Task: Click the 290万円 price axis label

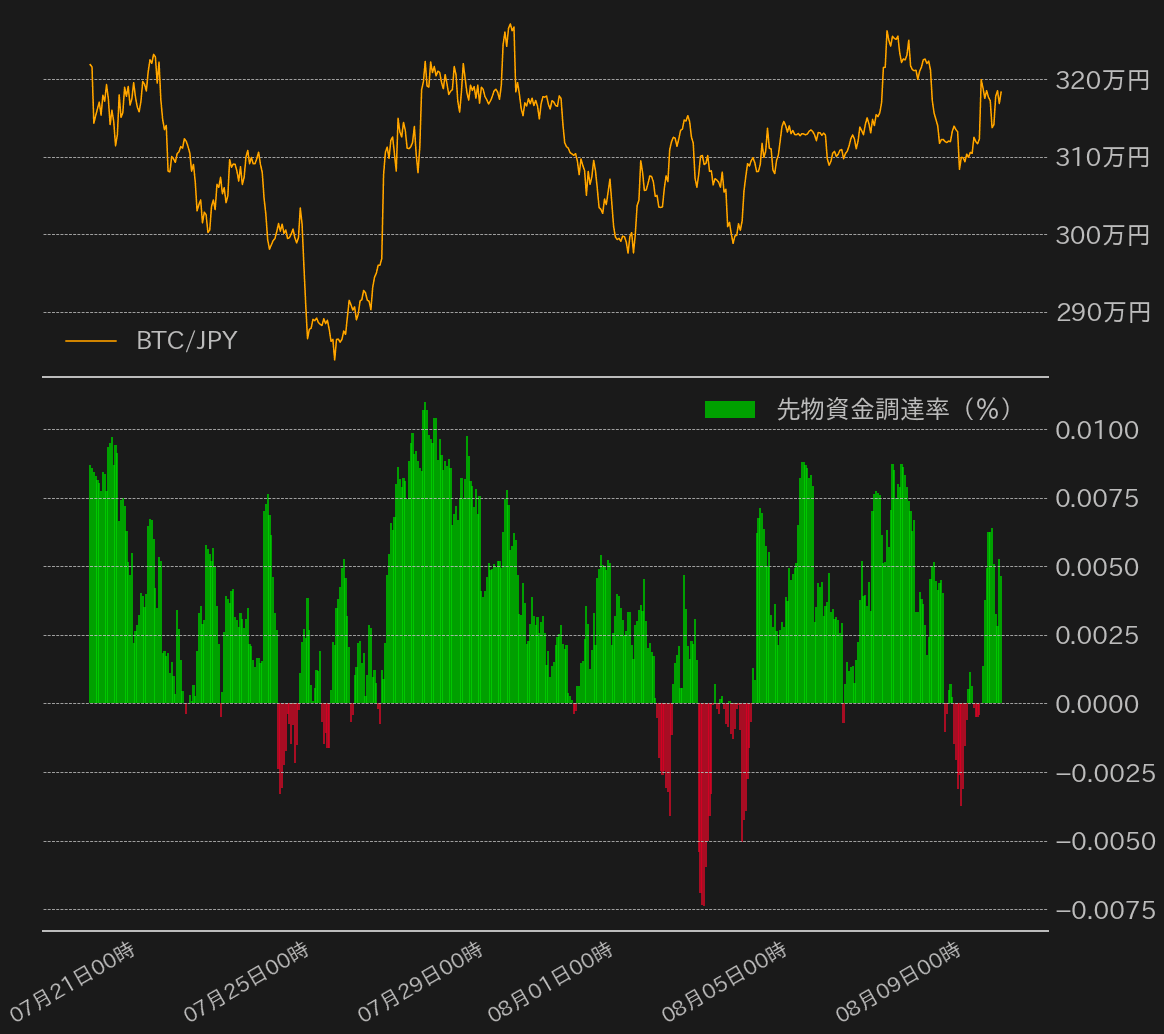Action: (x=1103, y=313)
